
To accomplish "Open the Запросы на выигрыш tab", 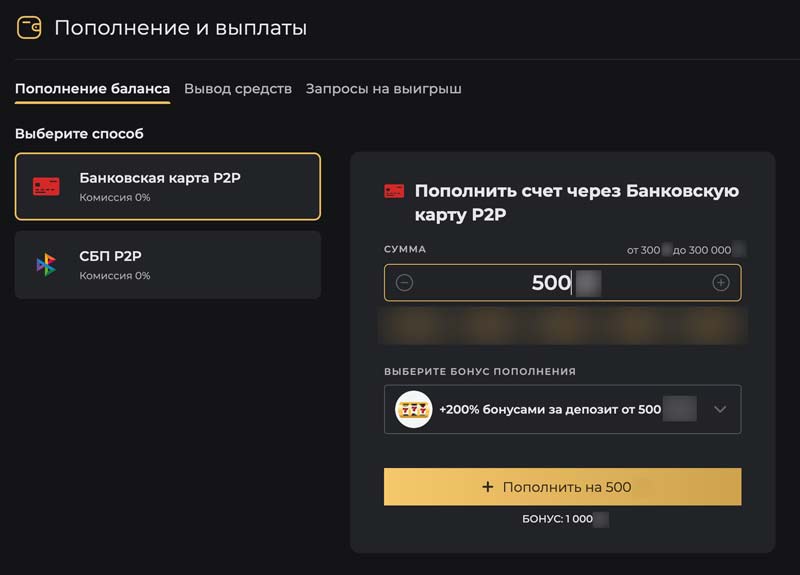I will tap(383, 89).
